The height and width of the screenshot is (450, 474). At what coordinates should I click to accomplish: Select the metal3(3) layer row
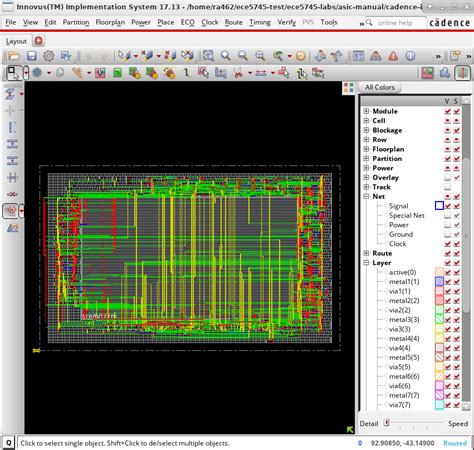coord(404,319)
